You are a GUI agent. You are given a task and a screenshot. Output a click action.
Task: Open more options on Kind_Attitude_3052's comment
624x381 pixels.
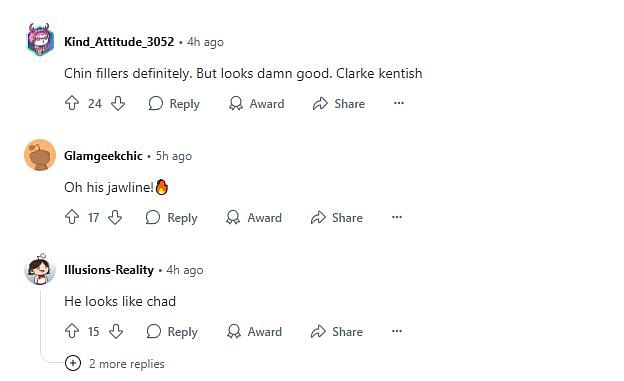399,103
